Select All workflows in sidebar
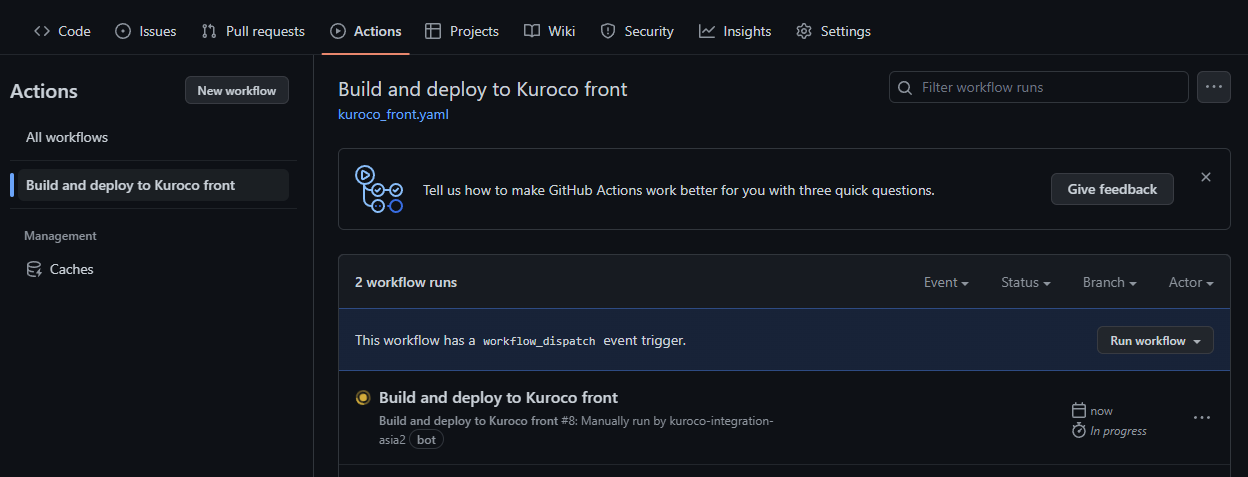 pyautogui.click(x=67, y=137)
